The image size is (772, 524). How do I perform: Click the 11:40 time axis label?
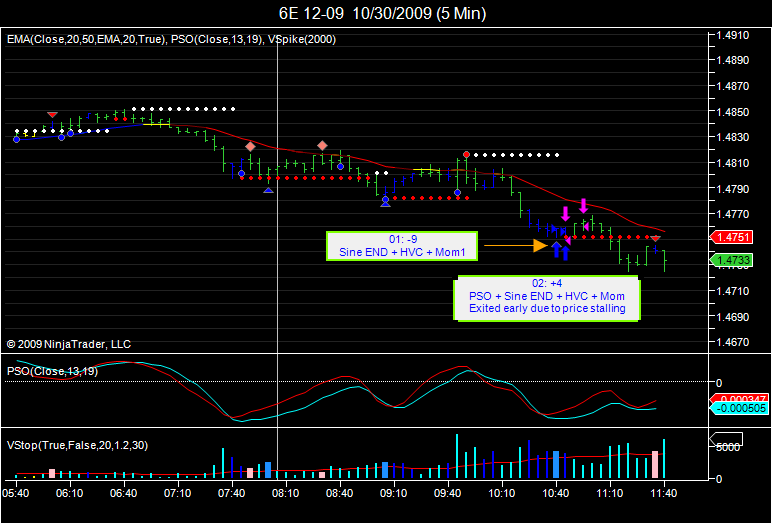coord(664,492)
